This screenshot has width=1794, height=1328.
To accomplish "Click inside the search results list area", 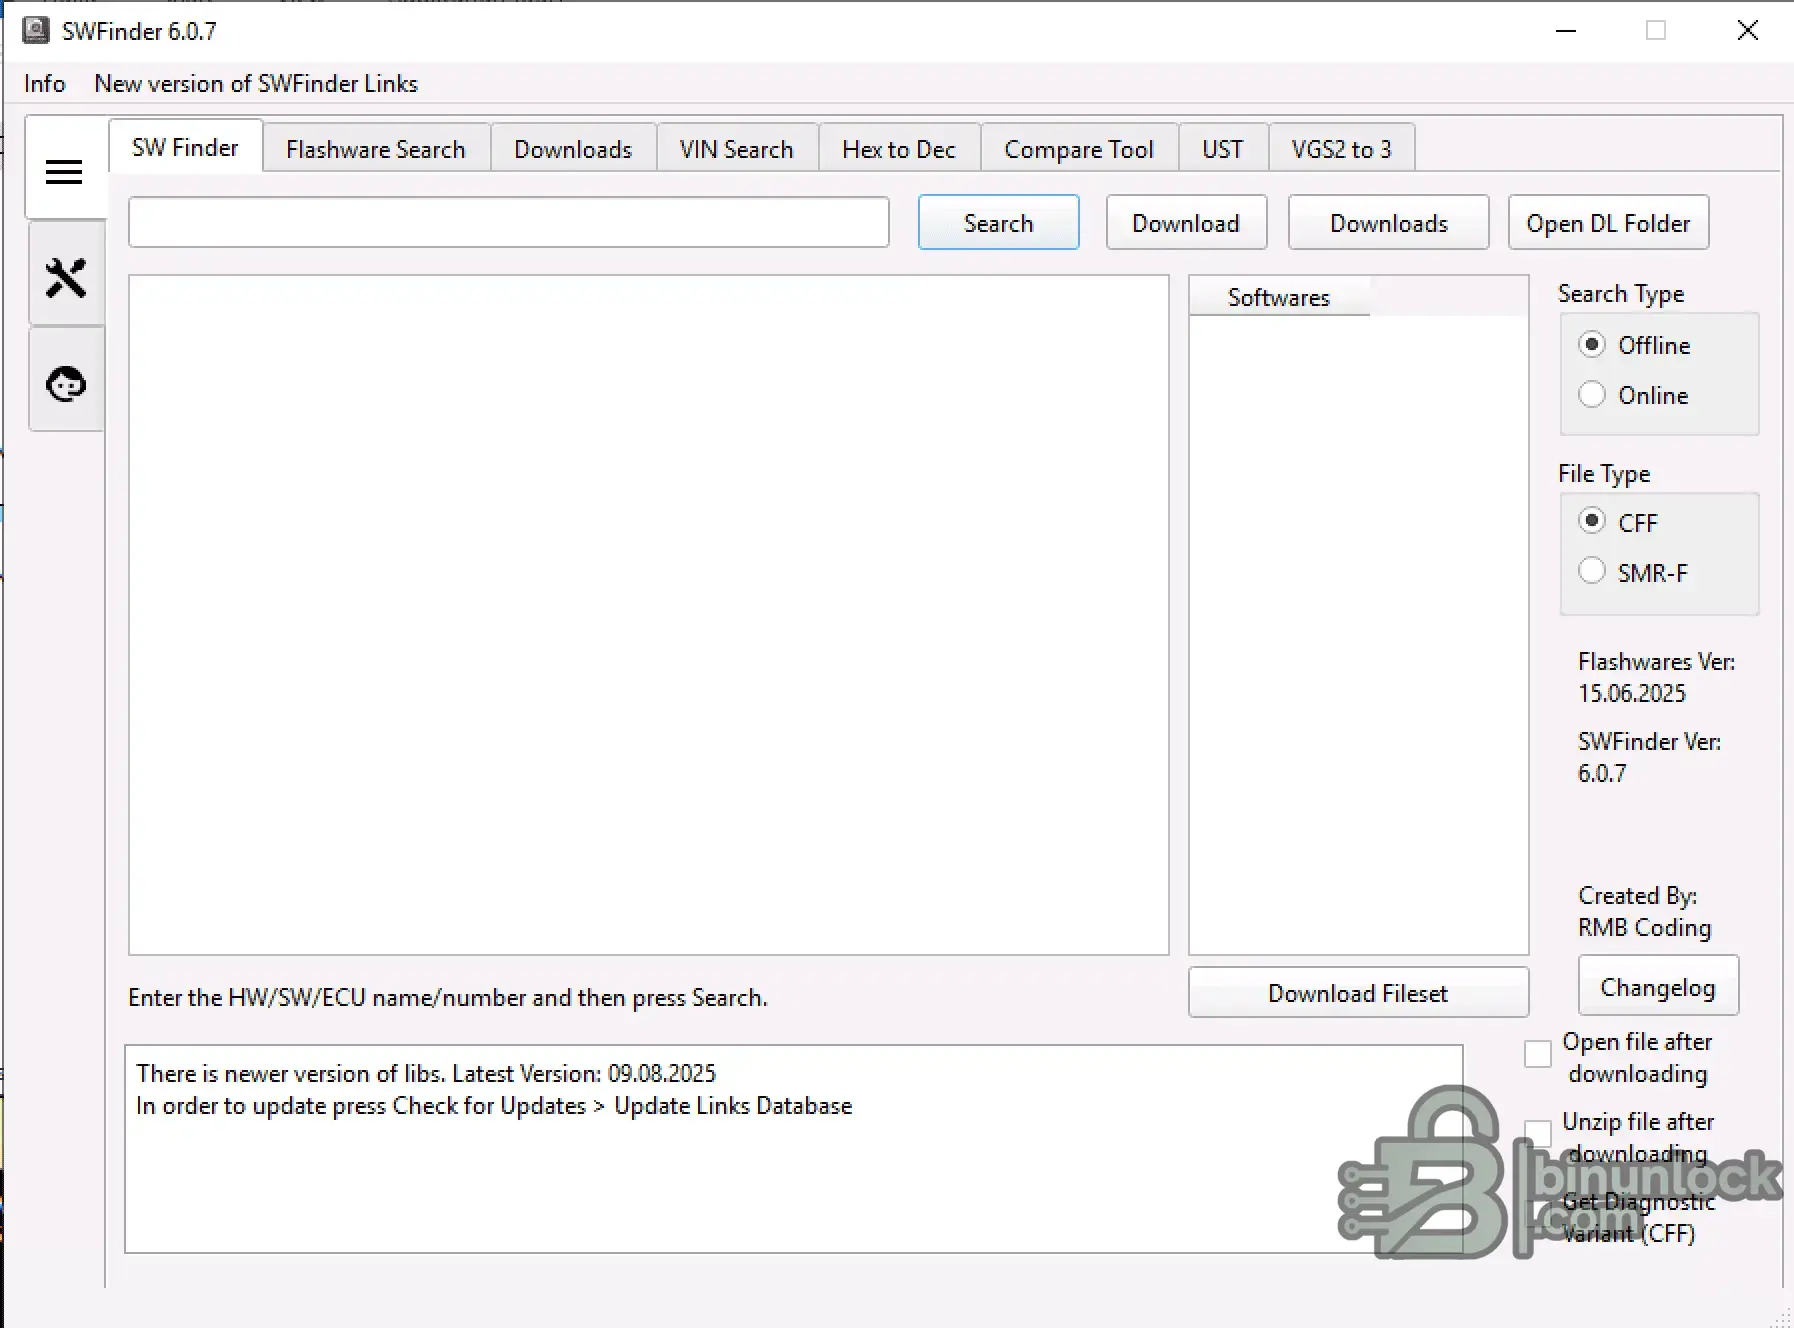I will [x=649, y=615].
